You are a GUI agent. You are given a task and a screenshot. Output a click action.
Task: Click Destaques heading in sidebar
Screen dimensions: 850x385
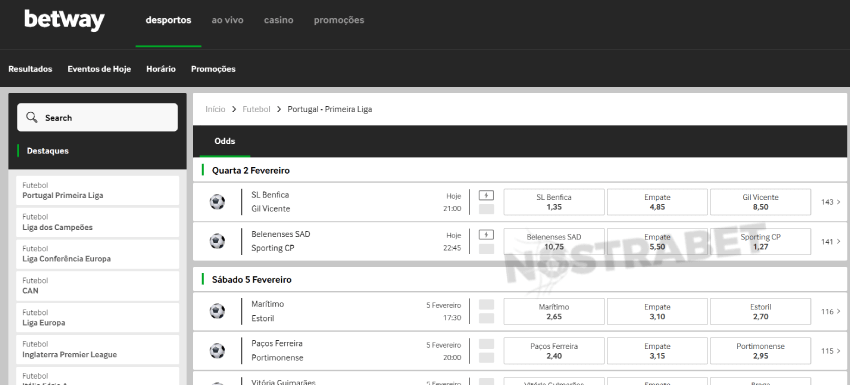(48, 151)
